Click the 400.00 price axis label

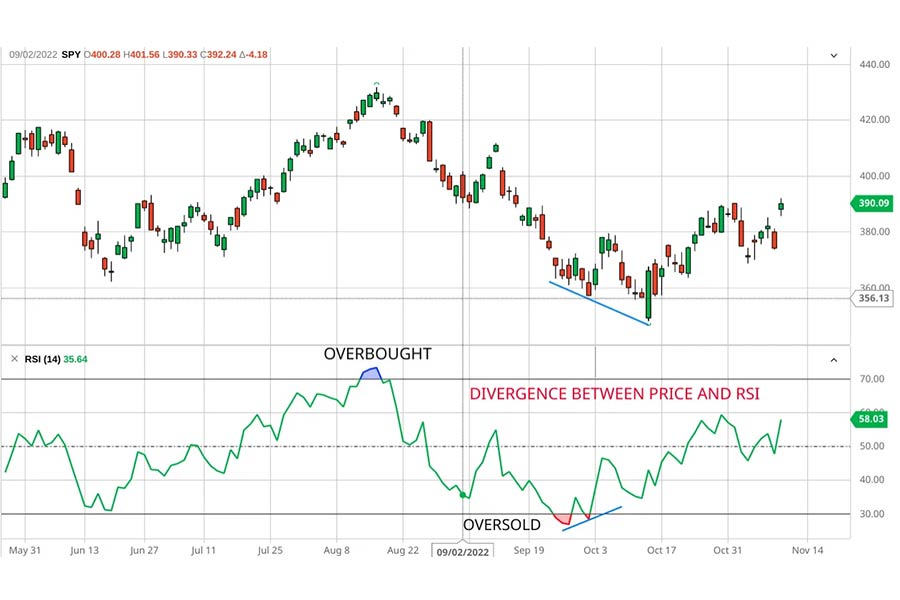click(875, 176)
